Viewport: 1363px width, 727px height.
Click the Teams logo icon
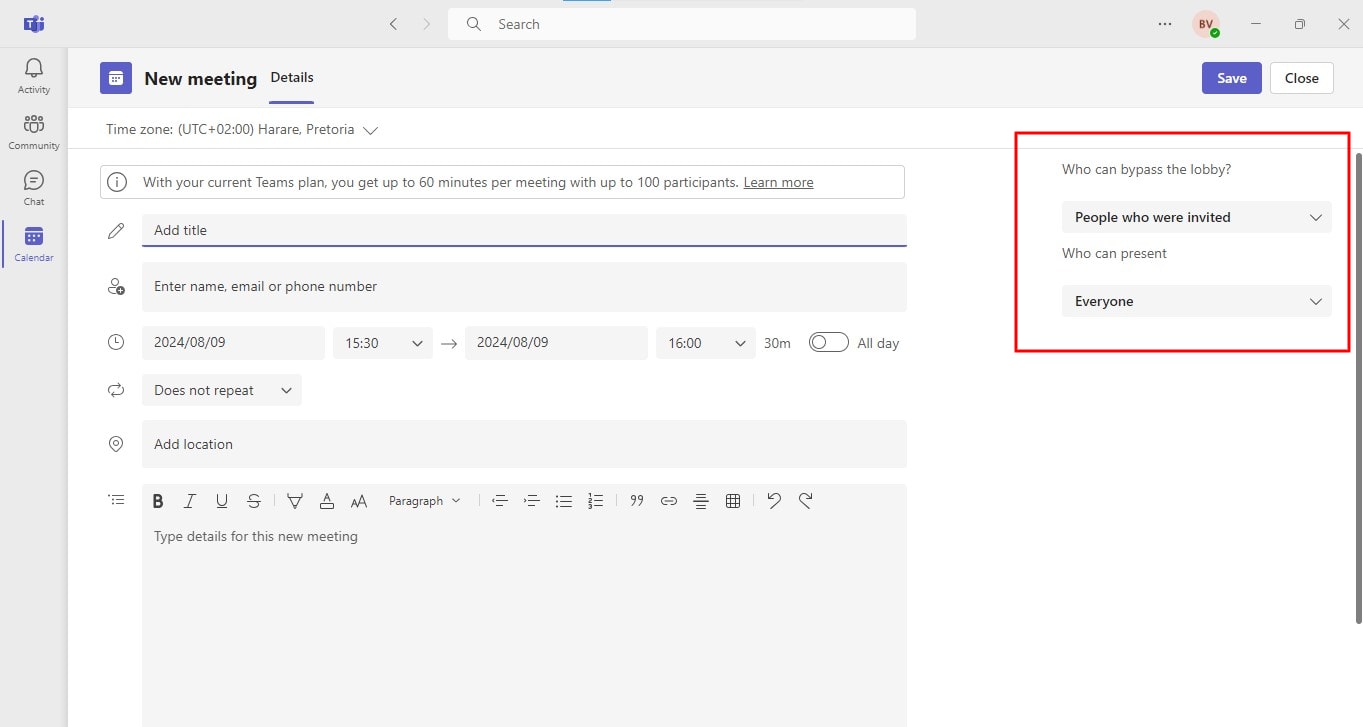(34, 24)
